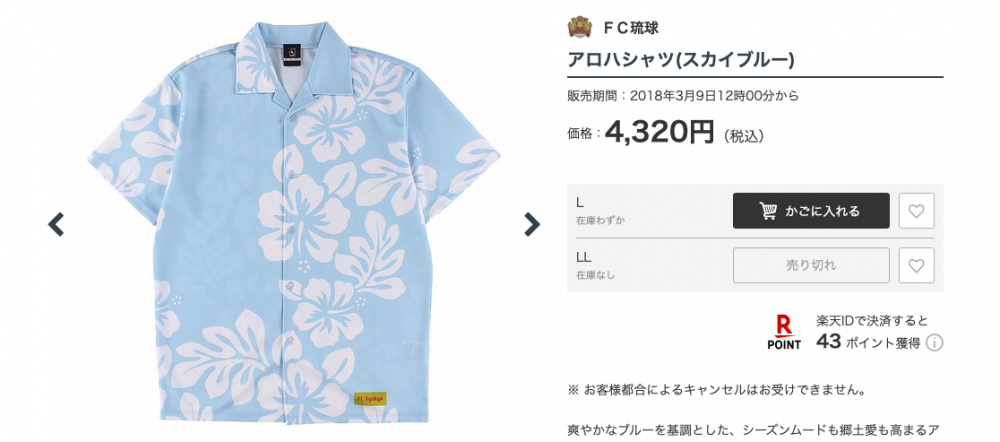Select the size L option label
Screen dimensions: 1000x442
[x=580, y=203]
